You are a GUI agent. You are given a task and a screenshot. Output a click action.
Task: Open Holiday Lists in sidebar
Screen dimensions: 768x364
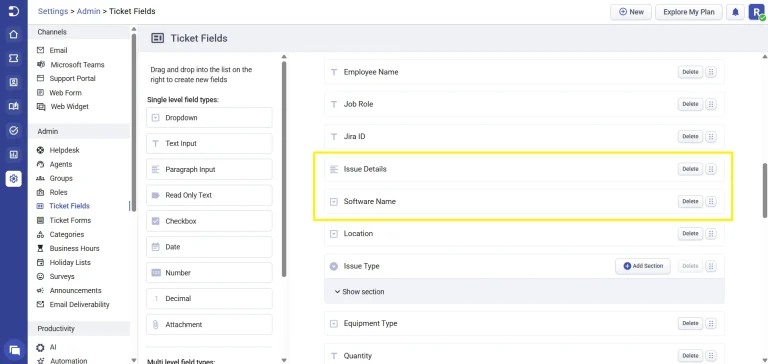(70, 263)
